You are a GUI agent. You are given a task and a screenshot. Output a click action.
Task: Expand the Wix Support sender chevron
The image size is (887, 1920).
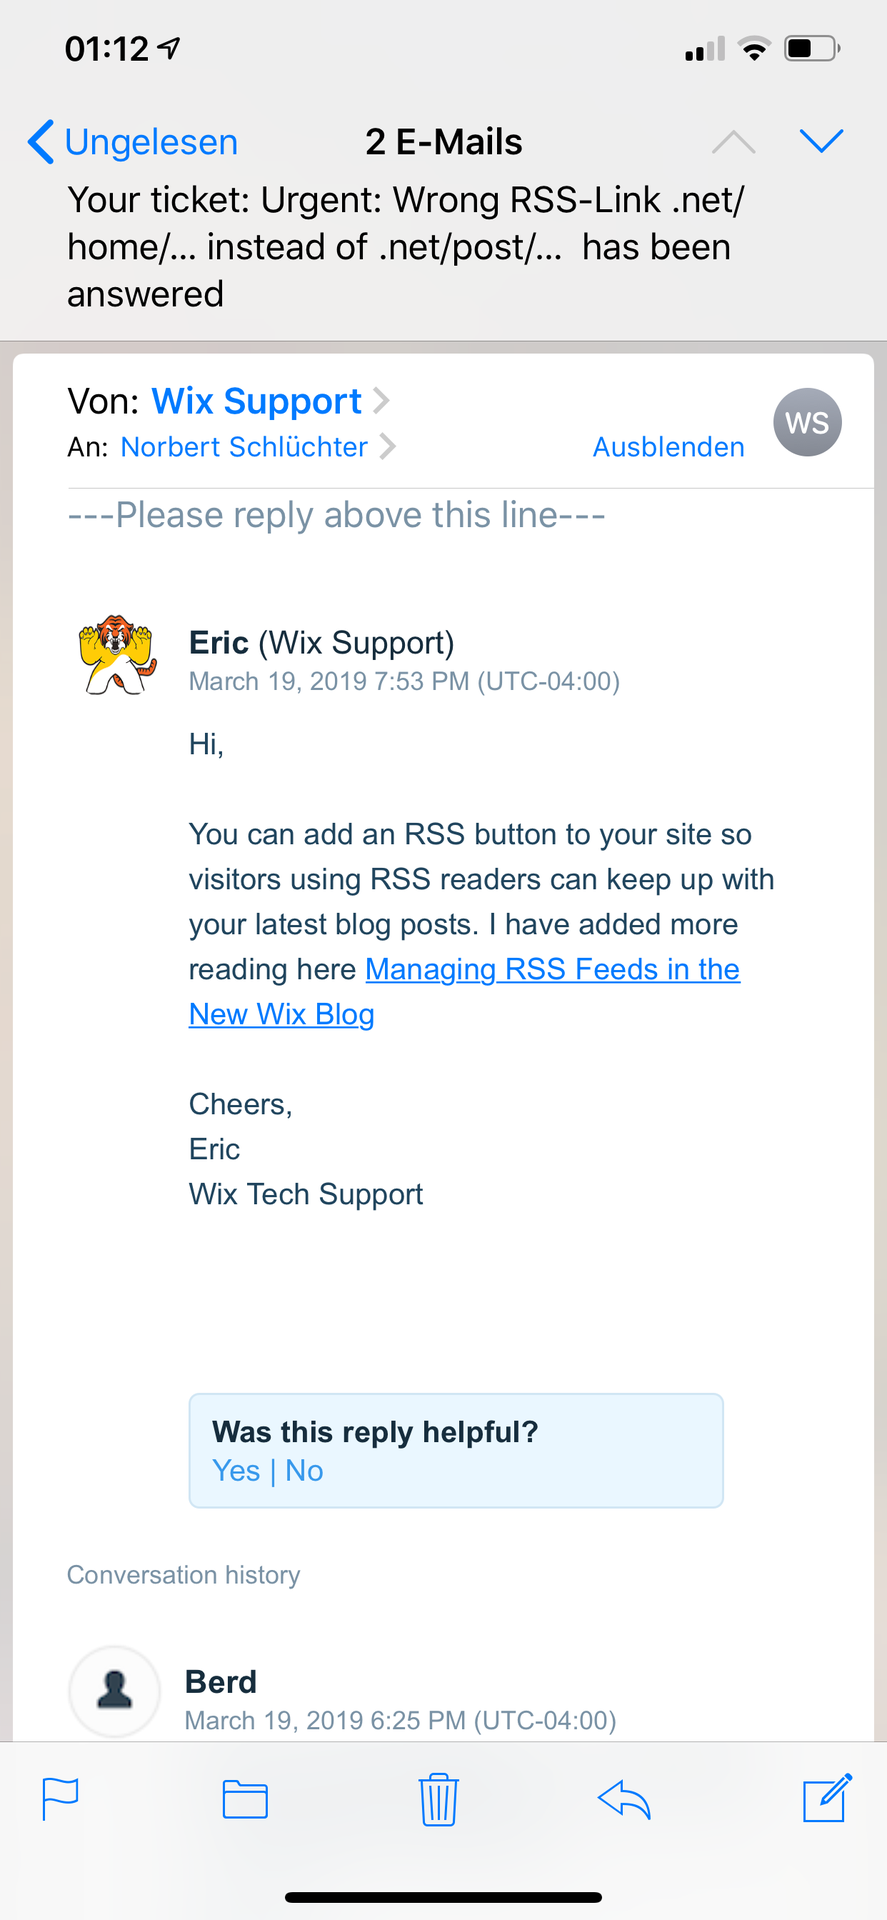381,401
